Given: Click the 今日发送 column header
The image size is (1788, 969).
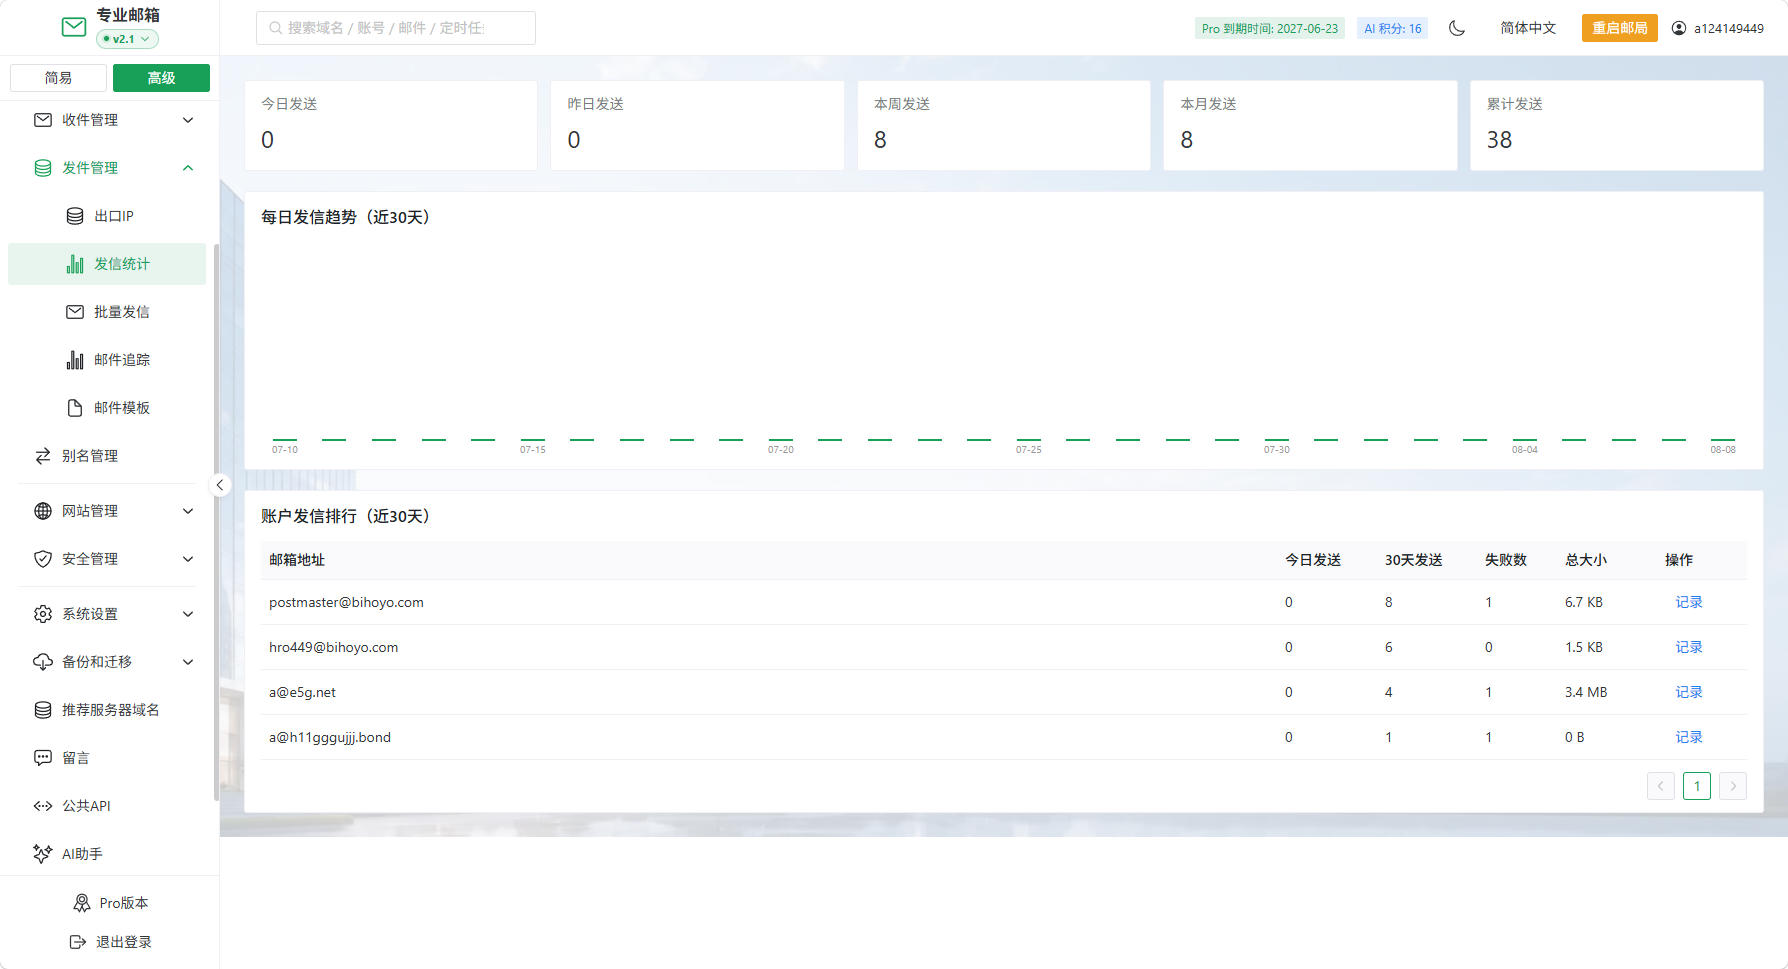Looking at the screenshot, I should pos(1313,560).
